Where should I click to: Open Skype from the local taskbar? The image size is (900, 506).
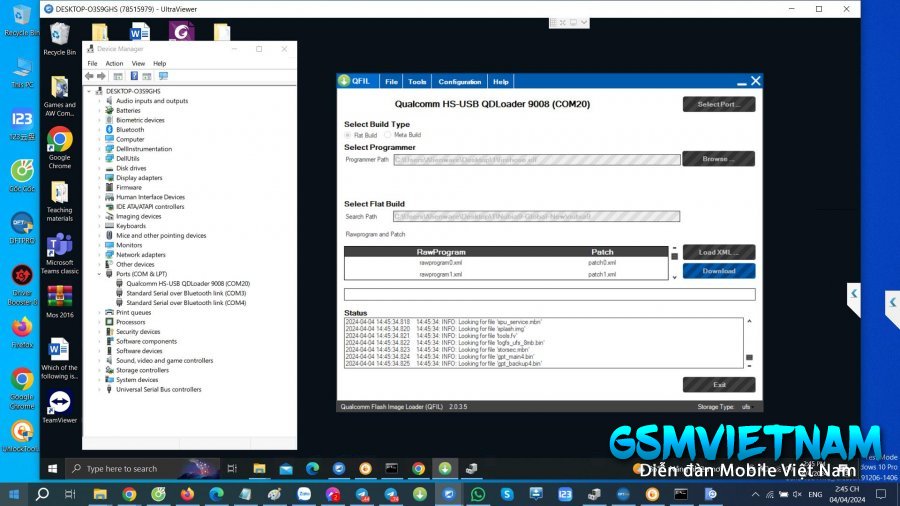507,494
